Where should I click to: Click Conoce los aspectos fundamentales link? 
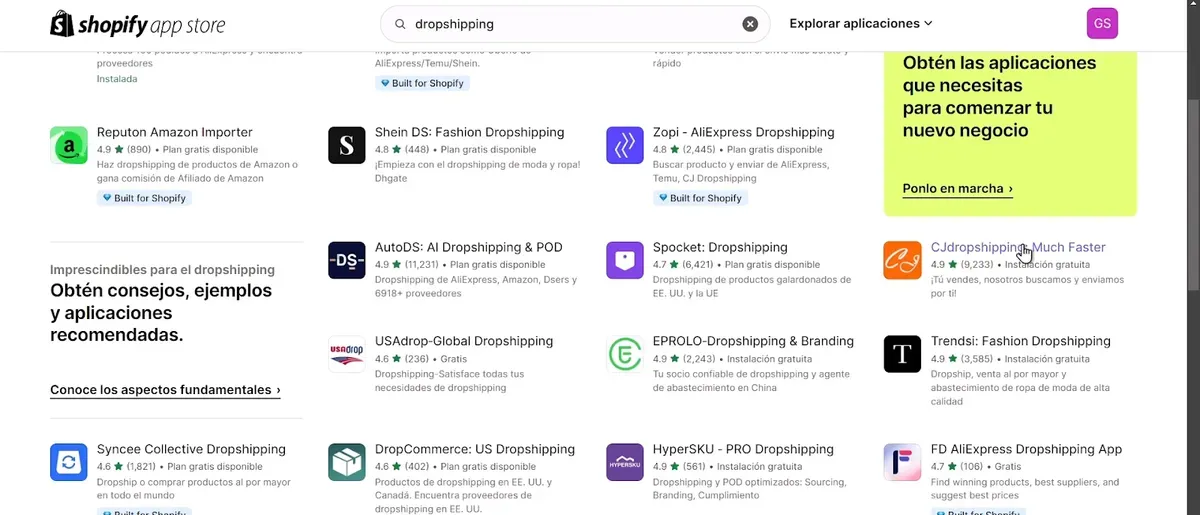pyautogui.click(x=165, y=390)
